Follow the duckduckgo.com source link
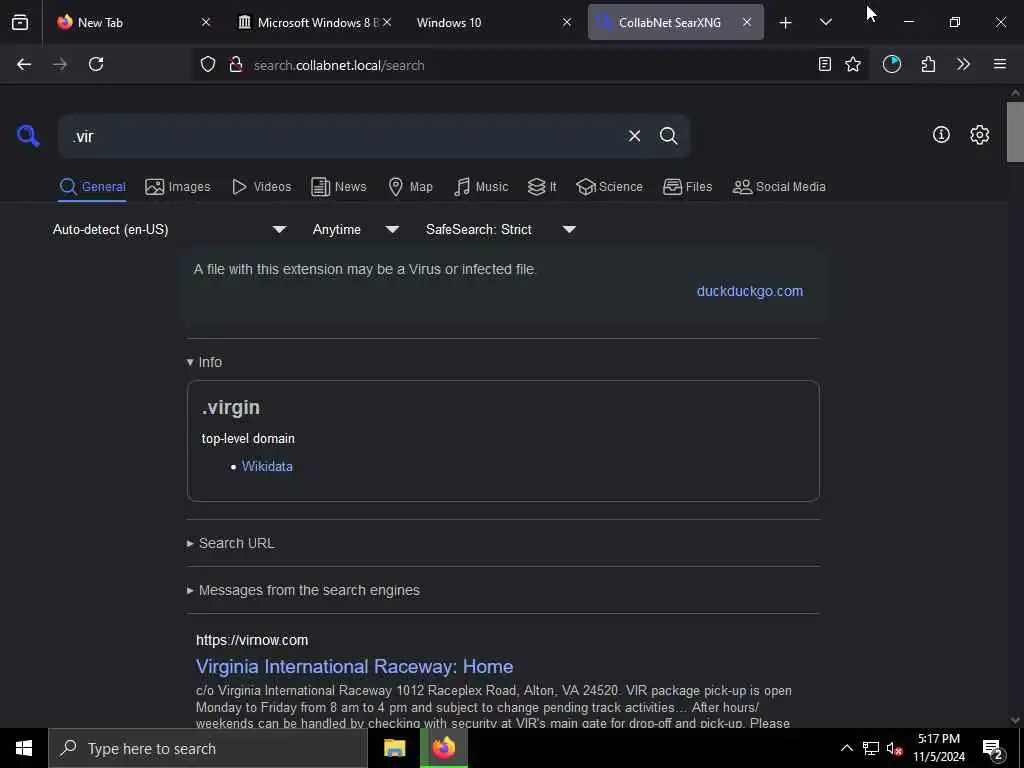1024x768 pixels. click(x=750, y=291)
